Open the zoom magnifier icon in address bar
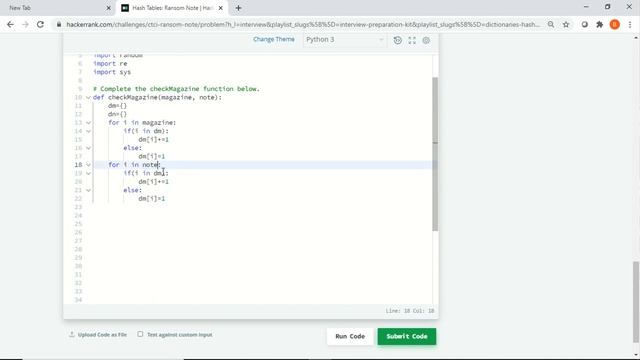Viewport: 640px width, 360px height. (x=551, y=24)
